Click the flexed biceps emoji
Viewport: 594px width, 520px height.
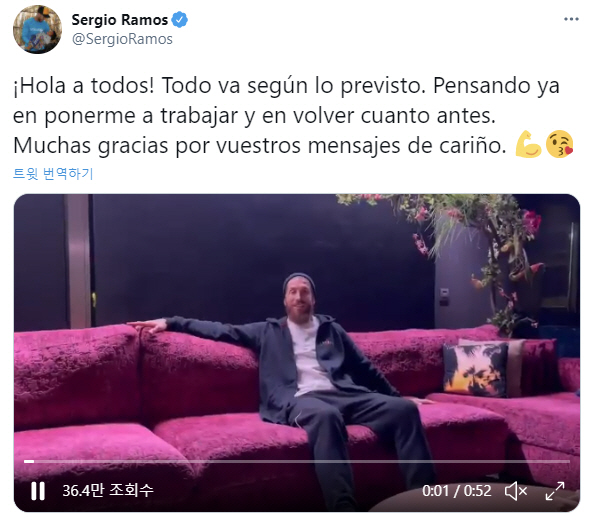528,144
